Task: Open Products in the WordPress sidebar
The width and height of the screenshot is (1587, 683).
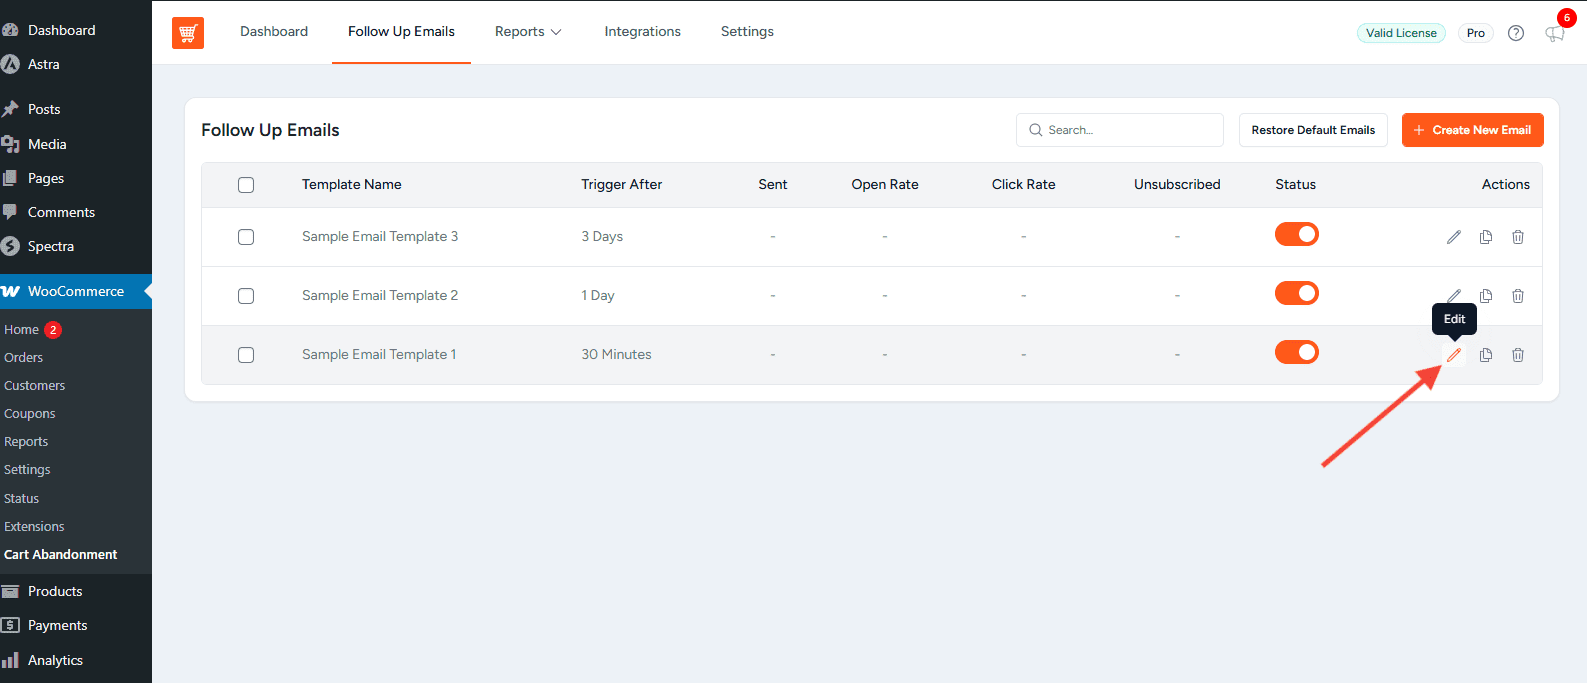Action: pos(55,591)
